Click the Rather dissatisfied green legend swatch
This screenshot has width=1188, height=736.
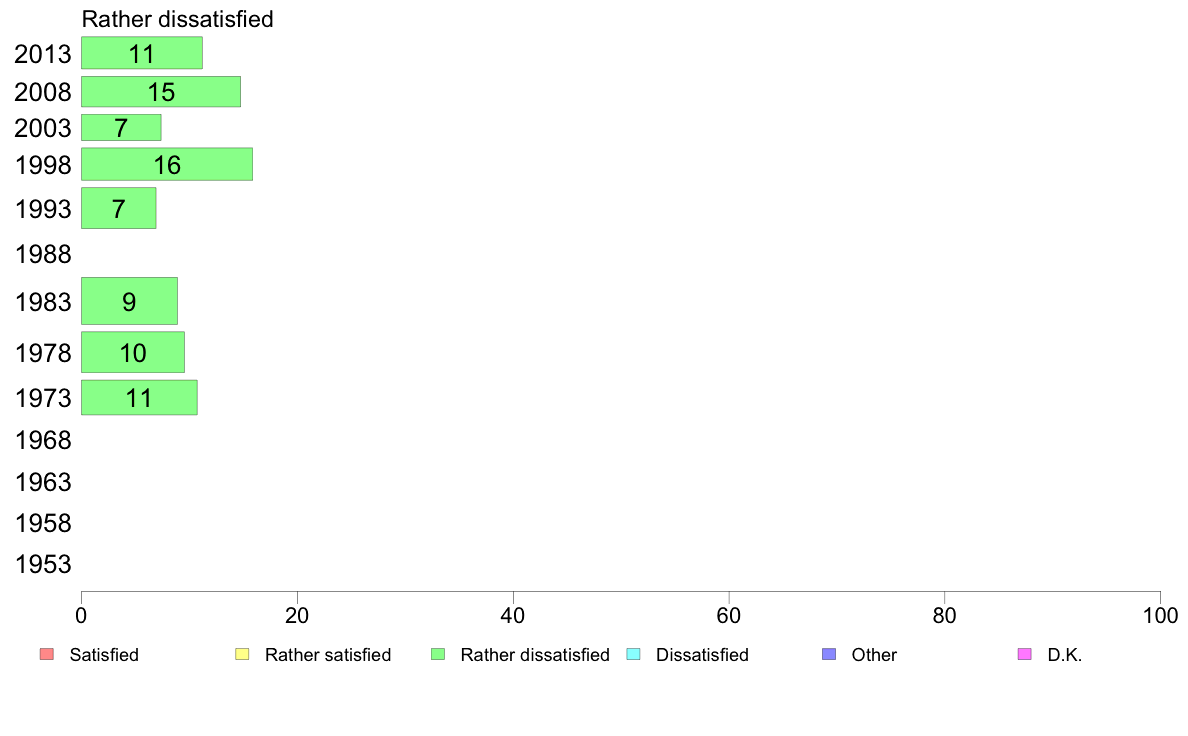(438, 654)
